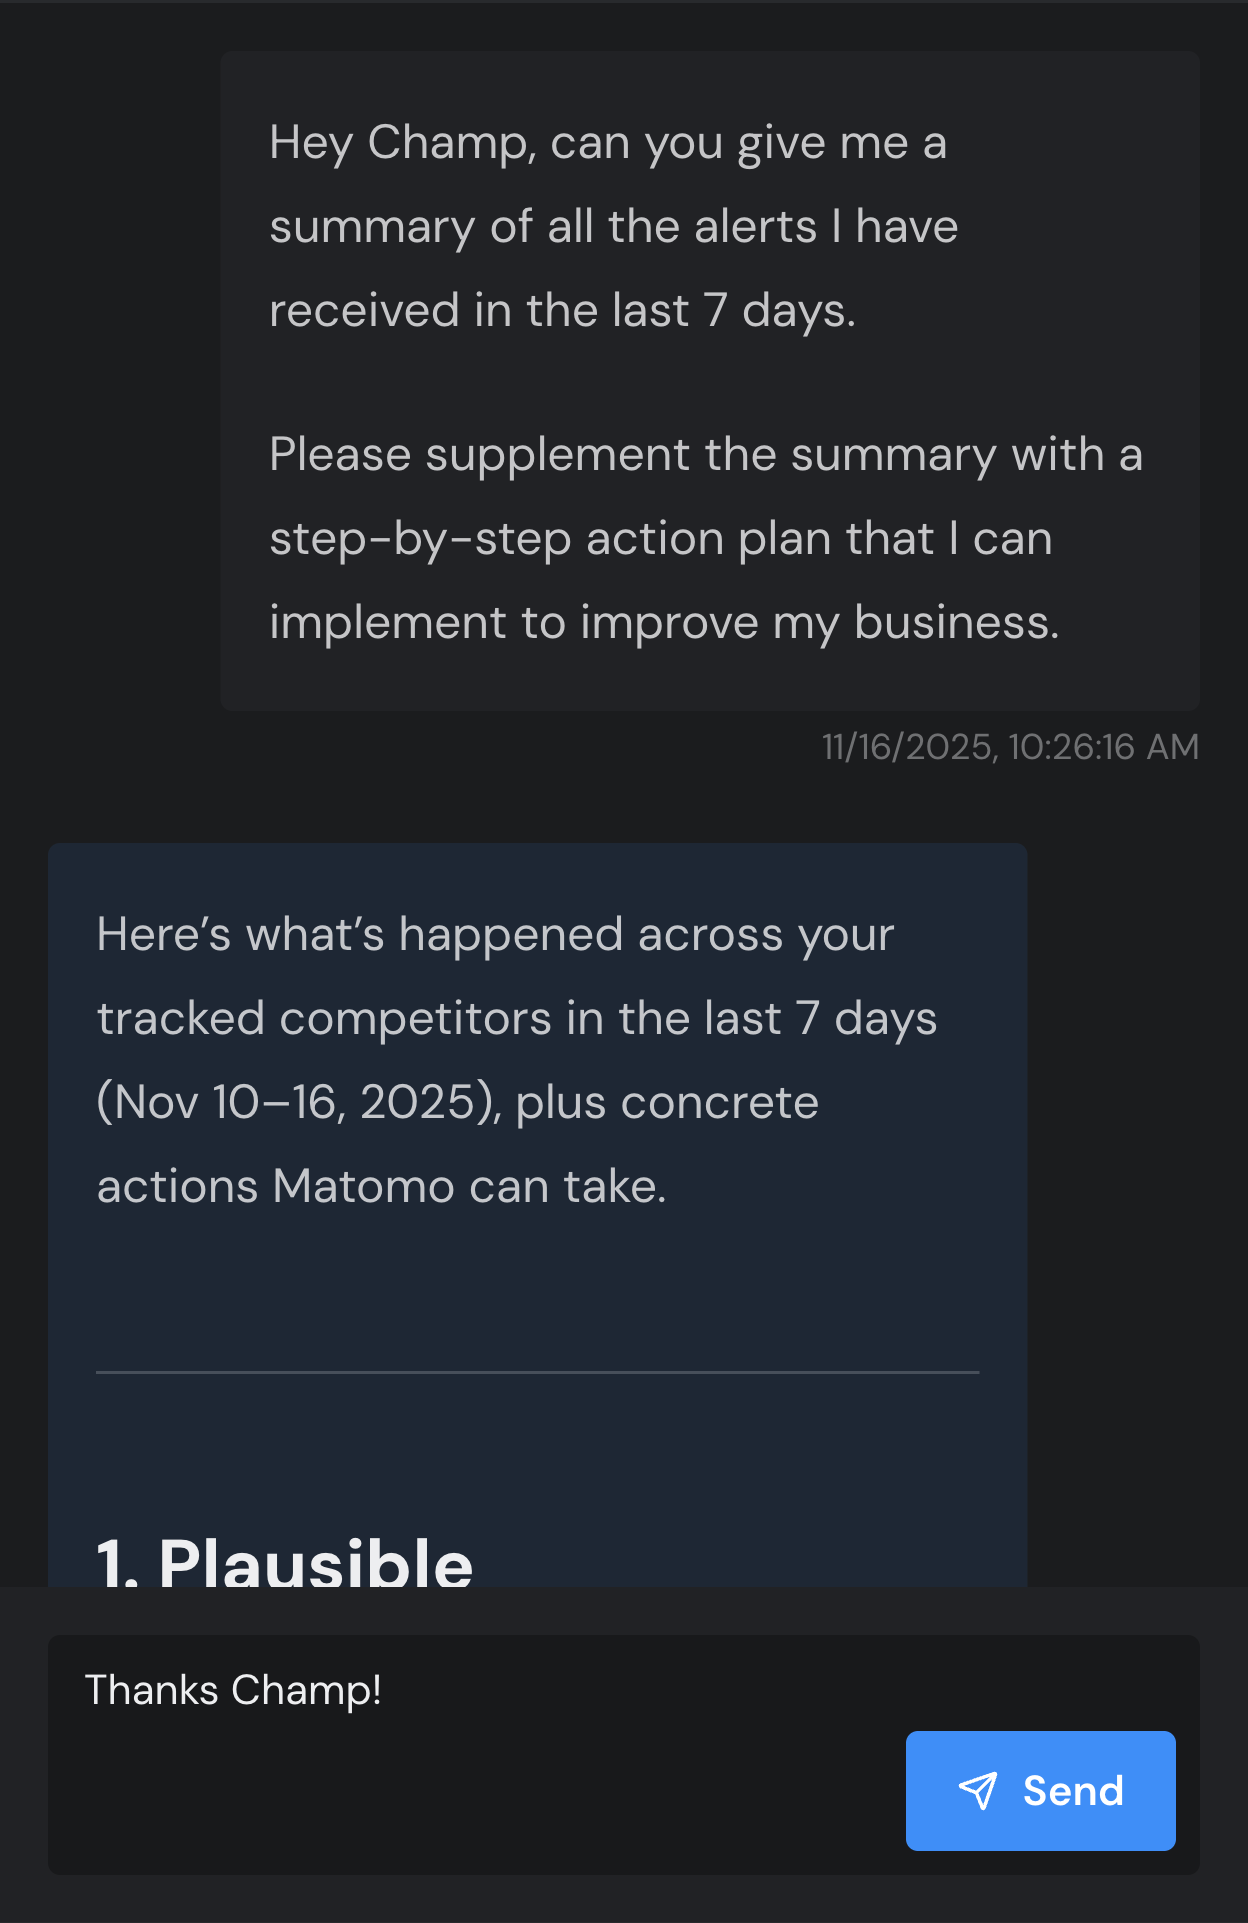Click the word "Matomo" in the reply
This screenshot has height=1923, width=1248.
364,1187
